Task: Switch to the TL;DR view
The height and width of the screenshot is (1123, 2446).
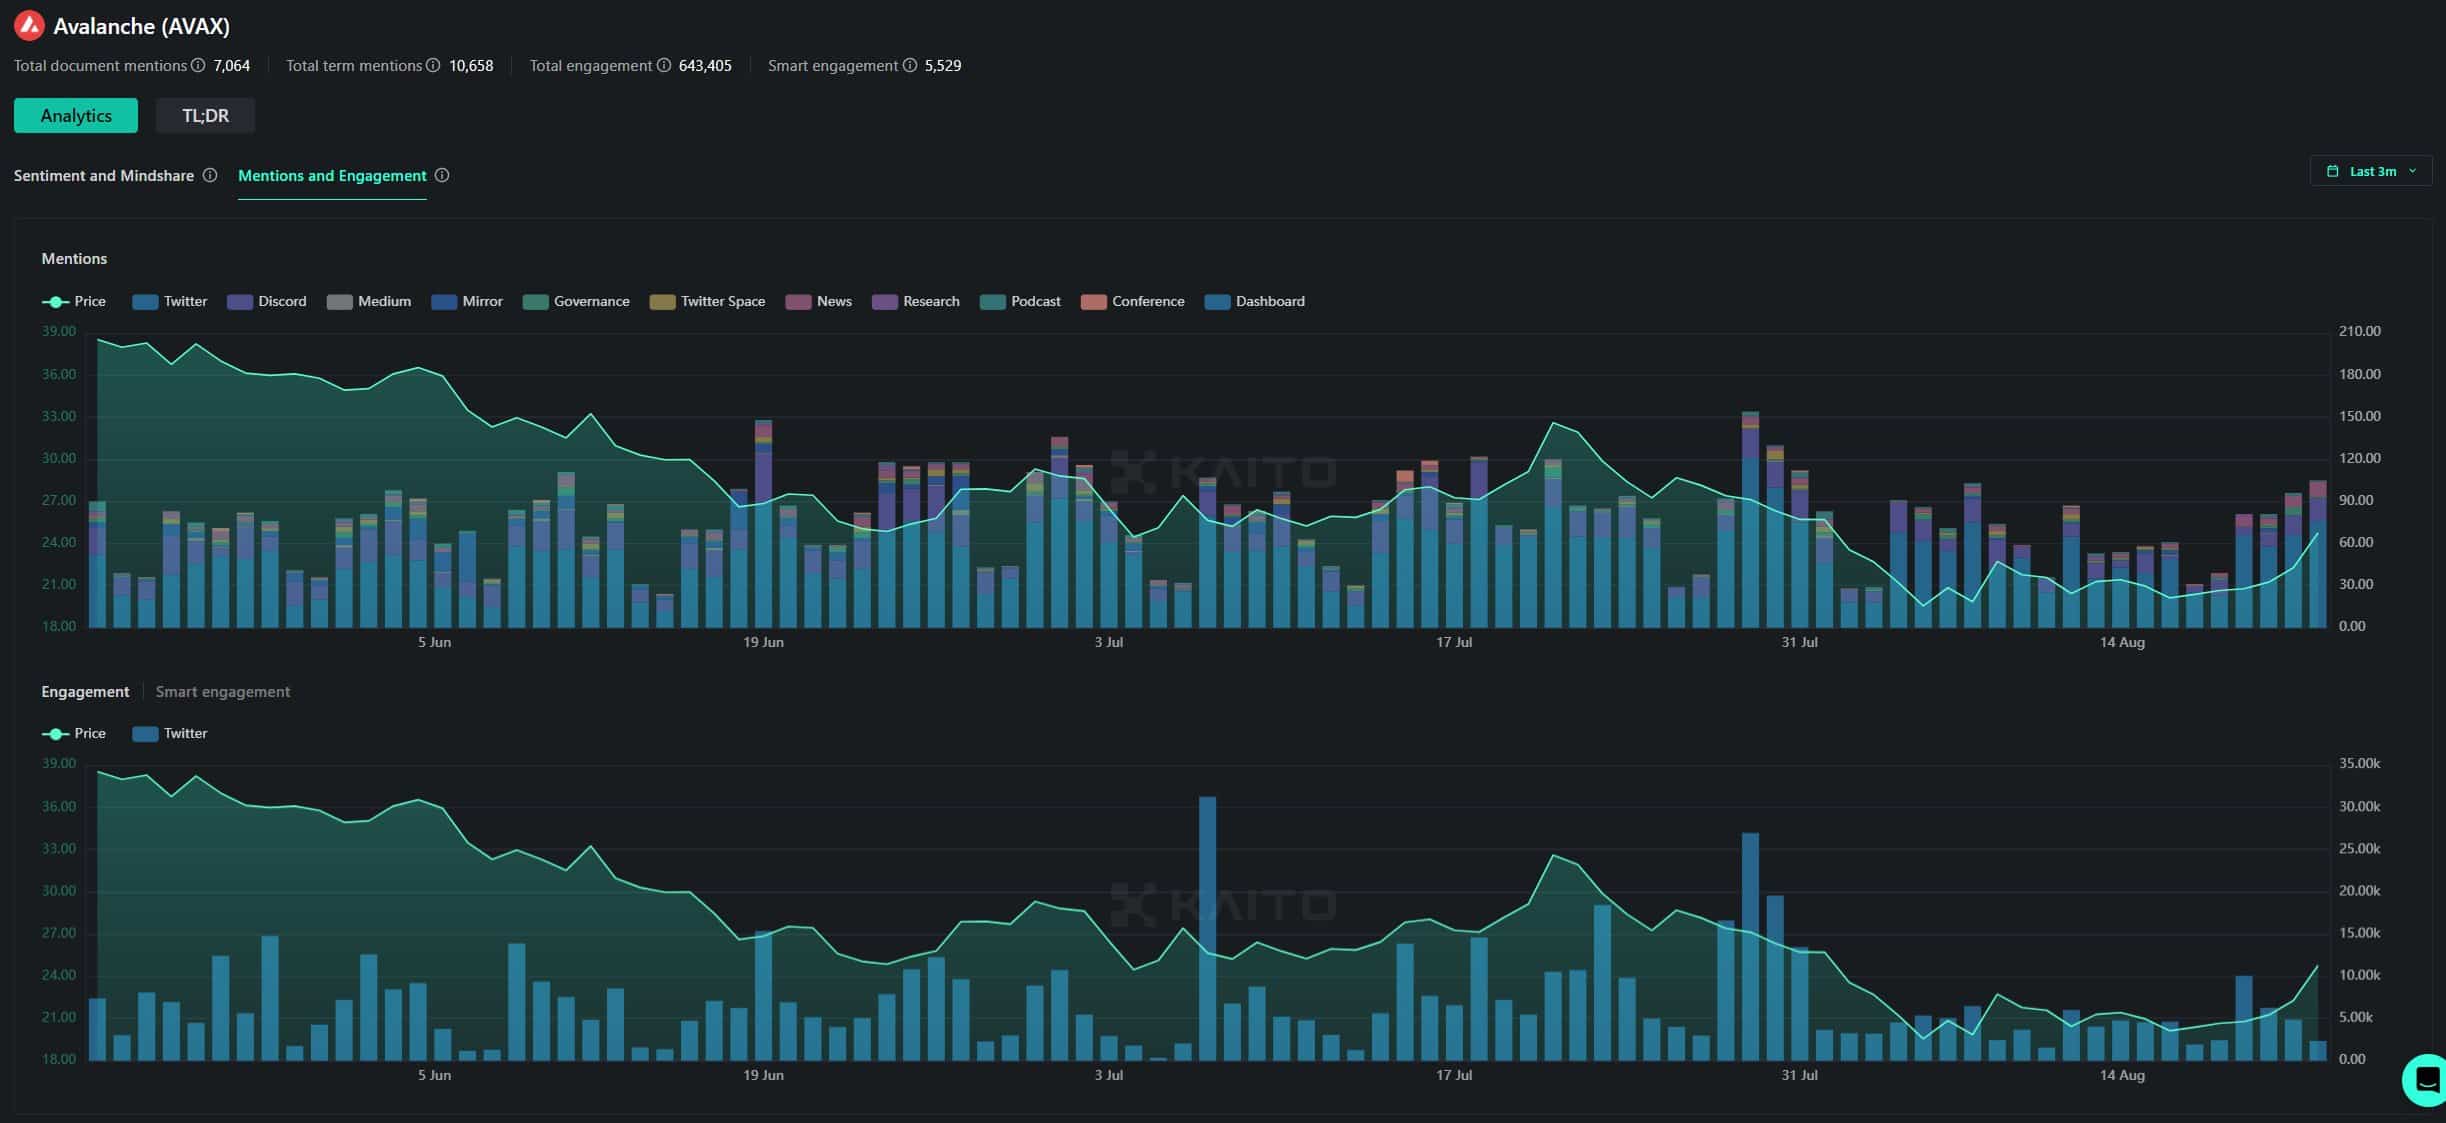Action: pyautogui.click(x=205, y=115)
